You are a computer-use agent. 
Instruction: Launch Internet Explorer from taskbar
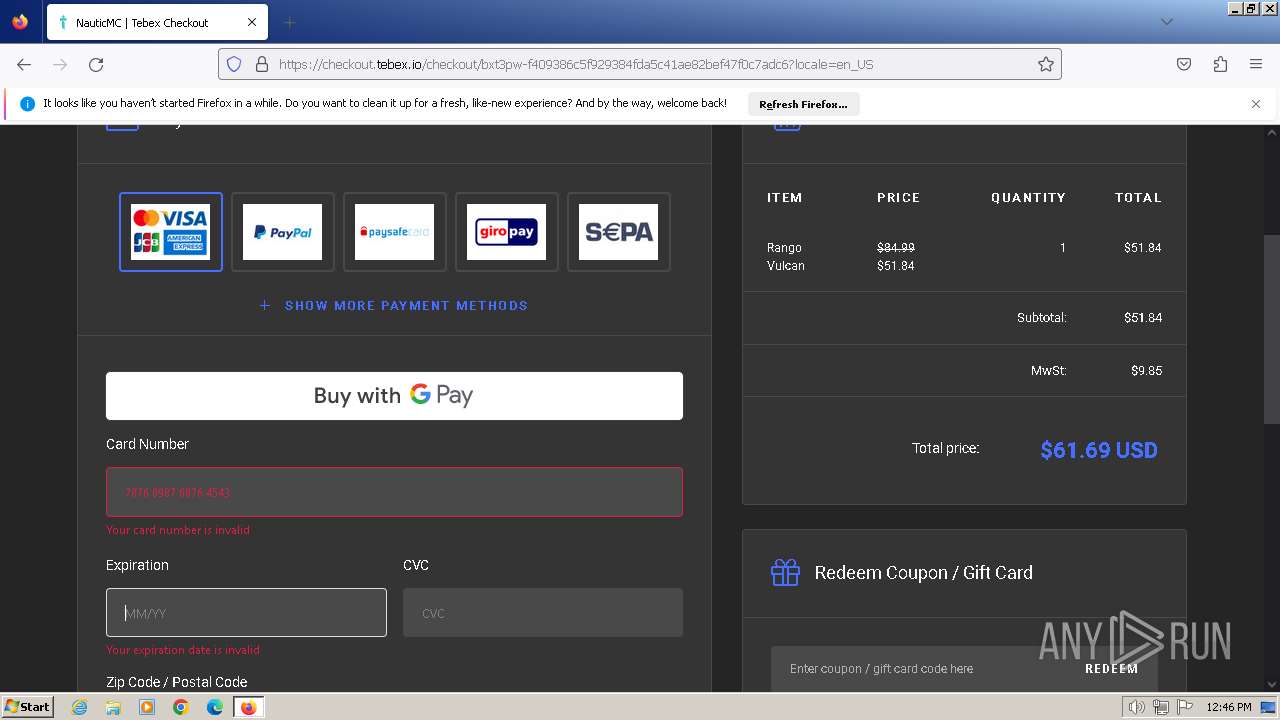pyautogui.click(x=80, y=707)
